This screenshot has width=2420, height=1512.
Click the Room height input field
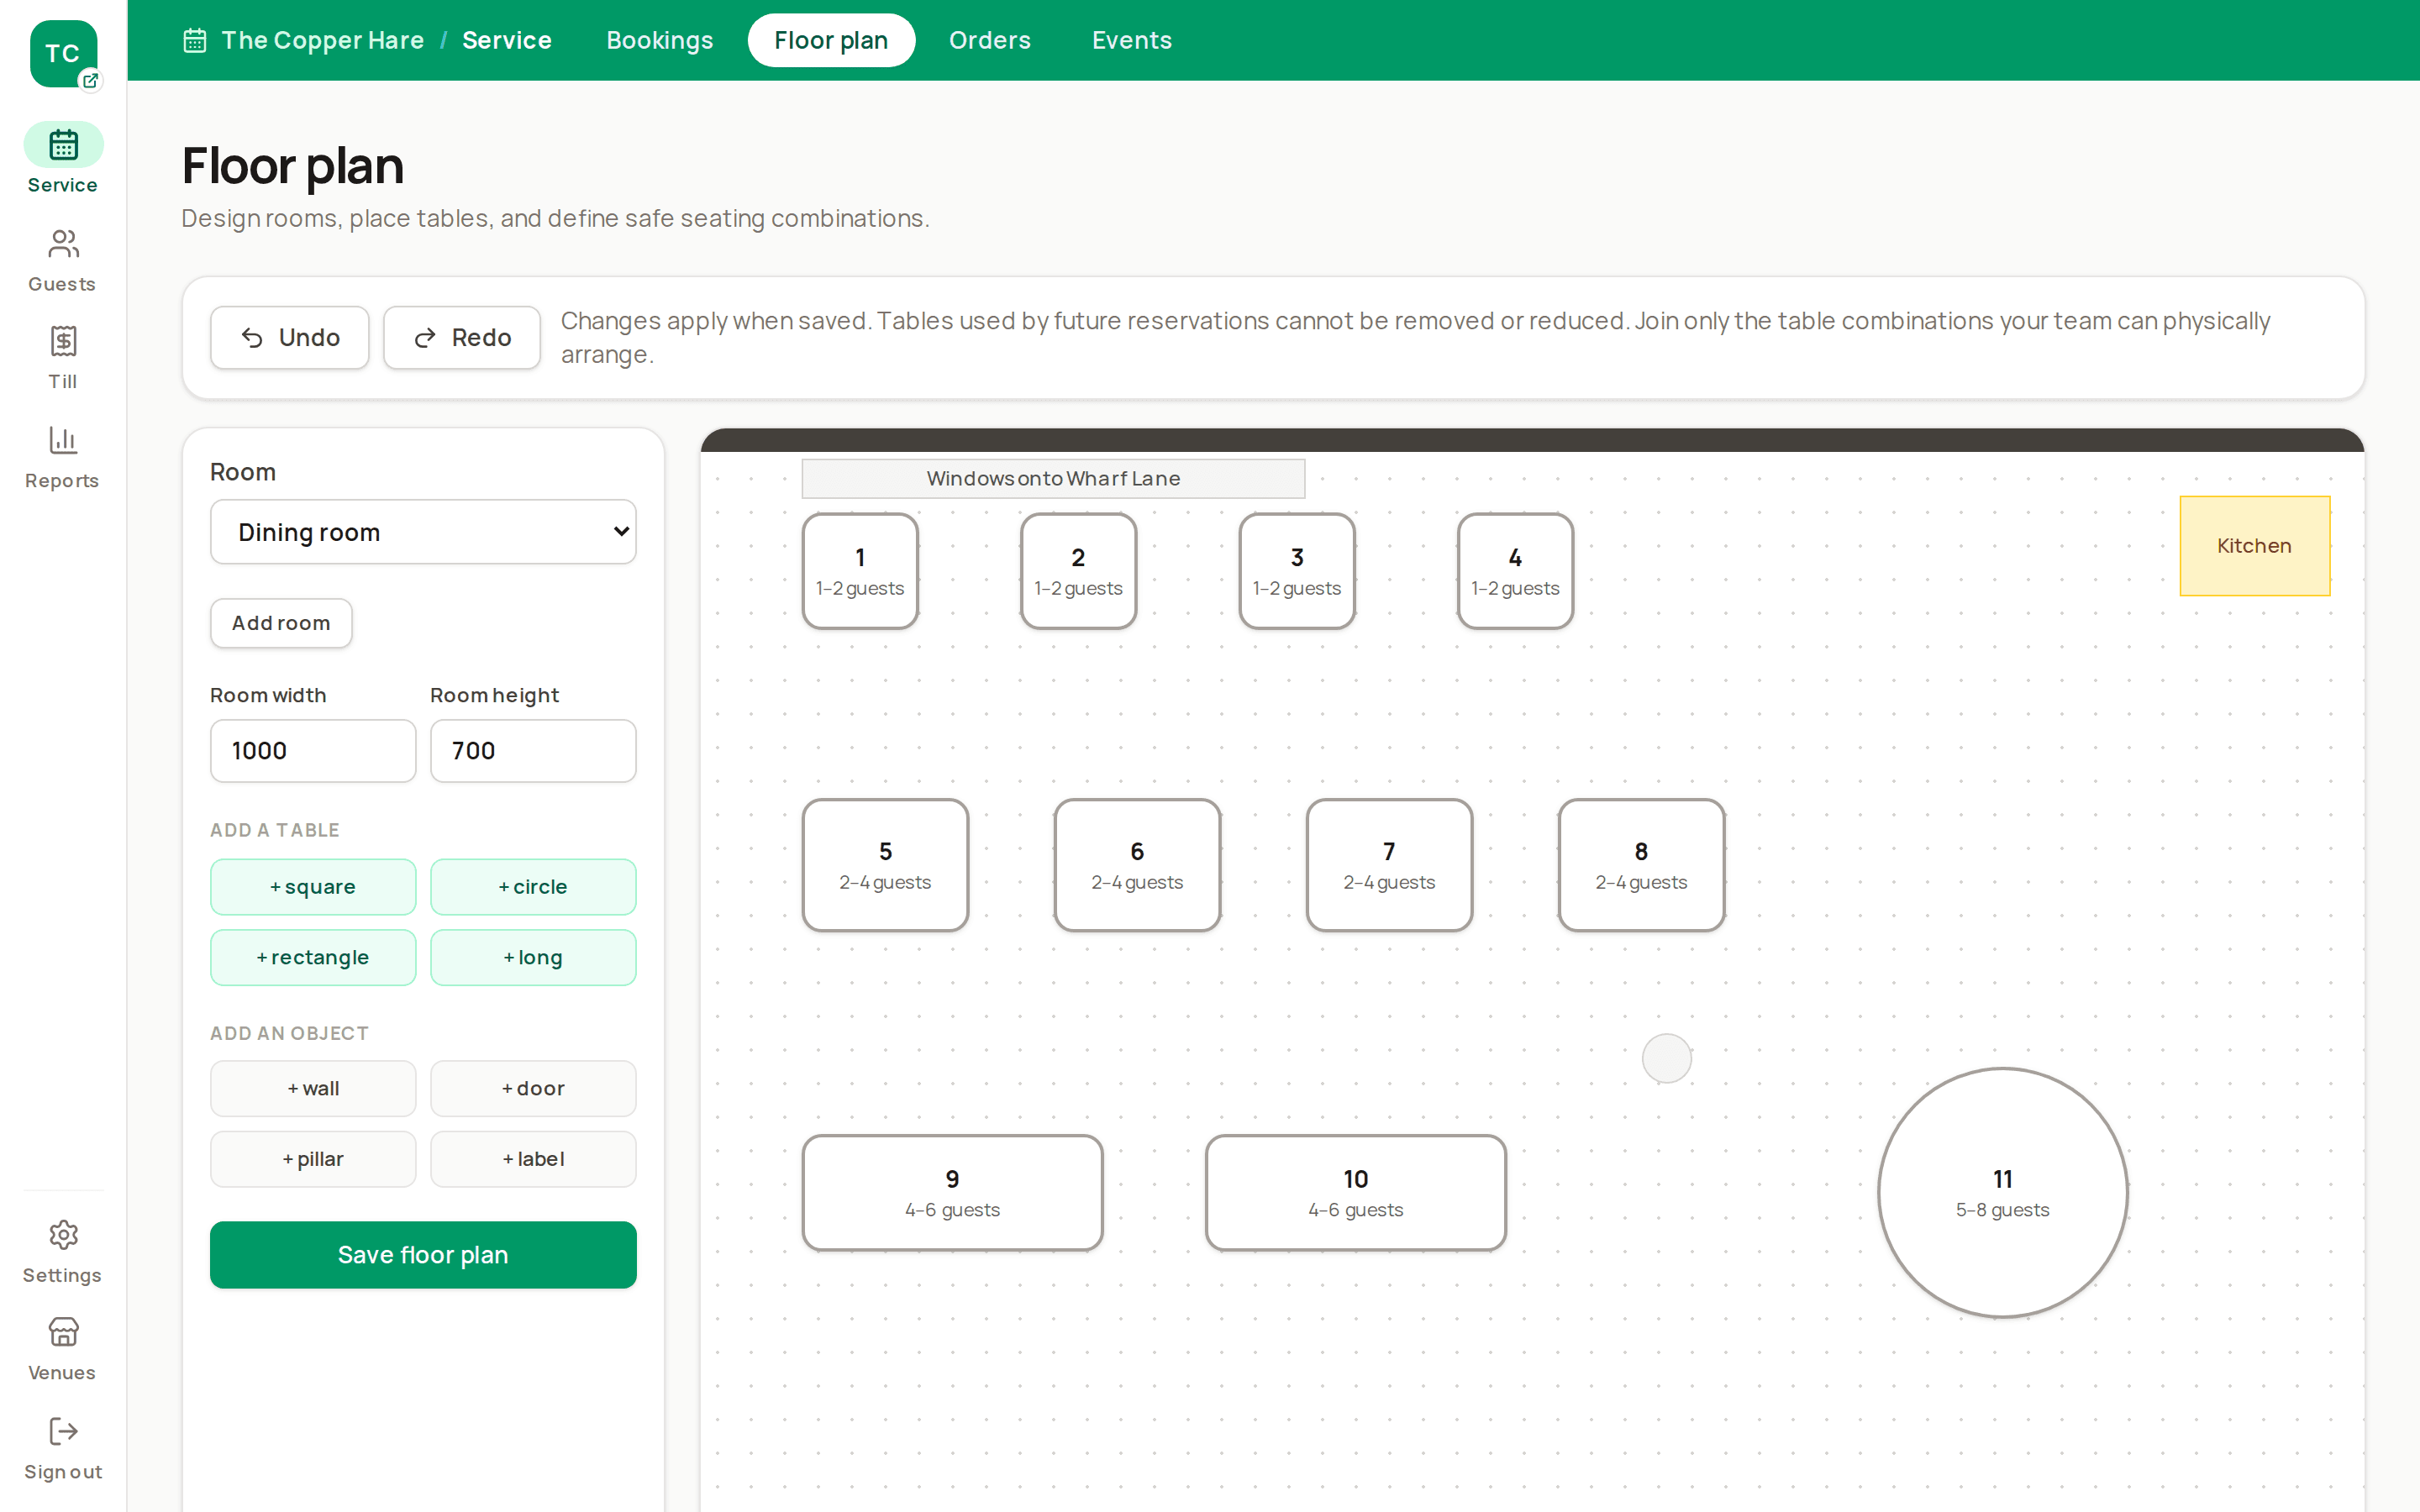coord(533,751)
